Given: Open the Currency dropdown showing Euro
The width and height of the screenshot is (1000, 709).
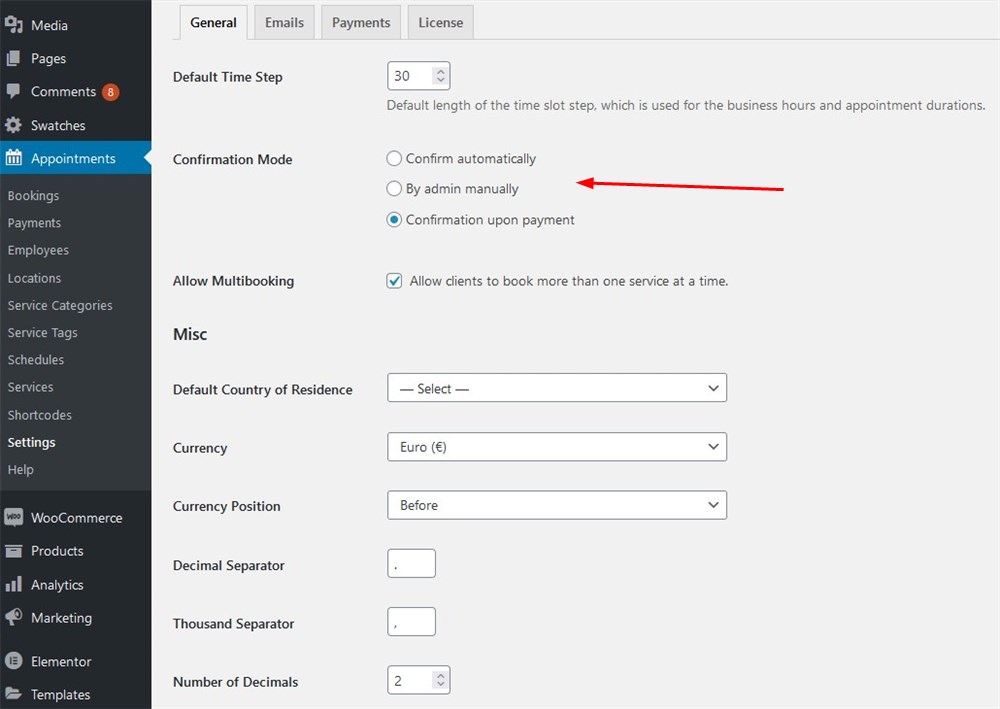Looking at the screenshot, I should tap(556, 447).
